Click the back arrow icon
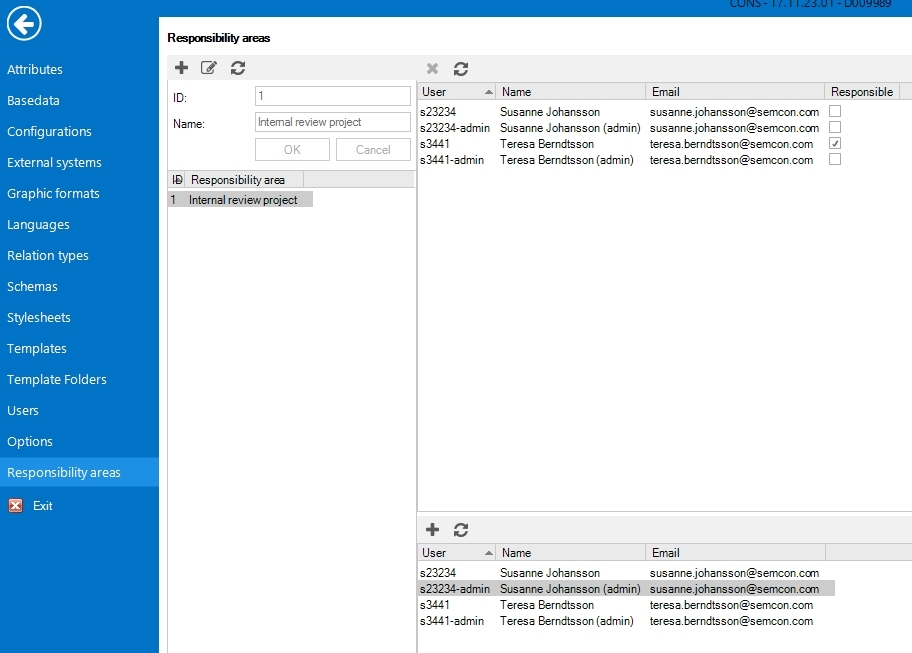Viewport: 912px width, 653px height. coord(24,23)
